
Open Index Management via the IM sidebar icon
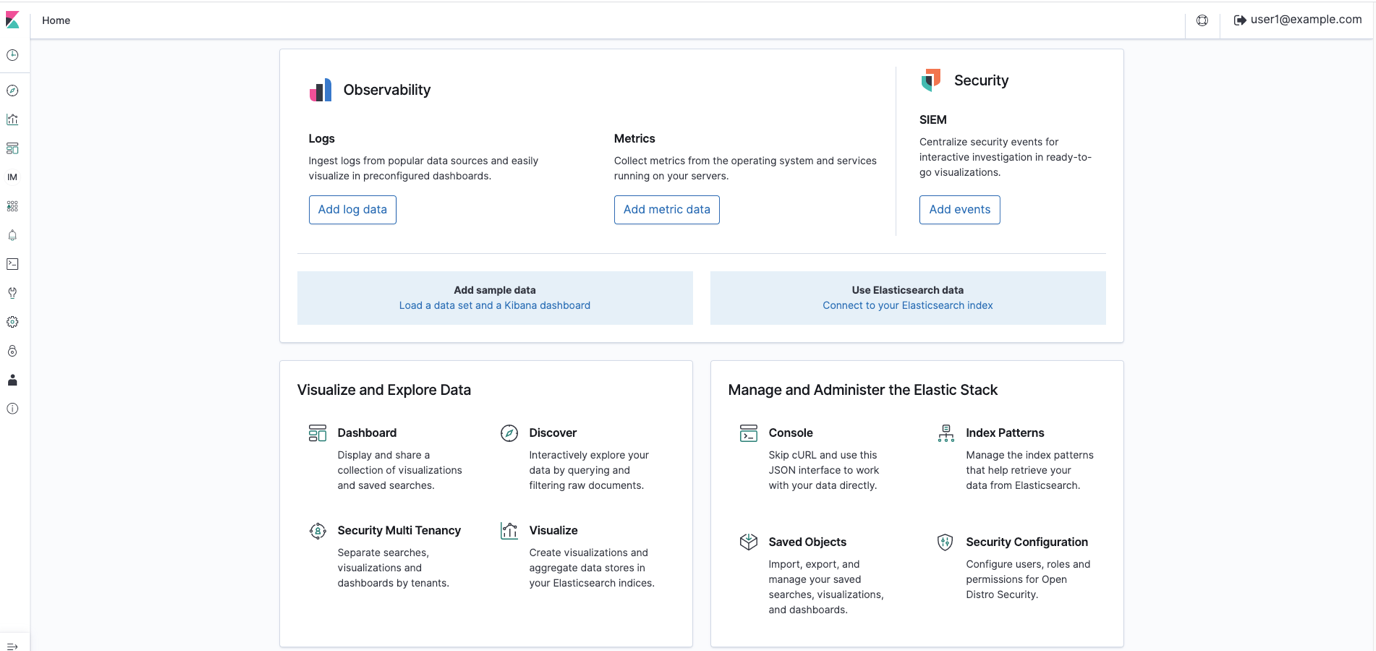point(13,177)
